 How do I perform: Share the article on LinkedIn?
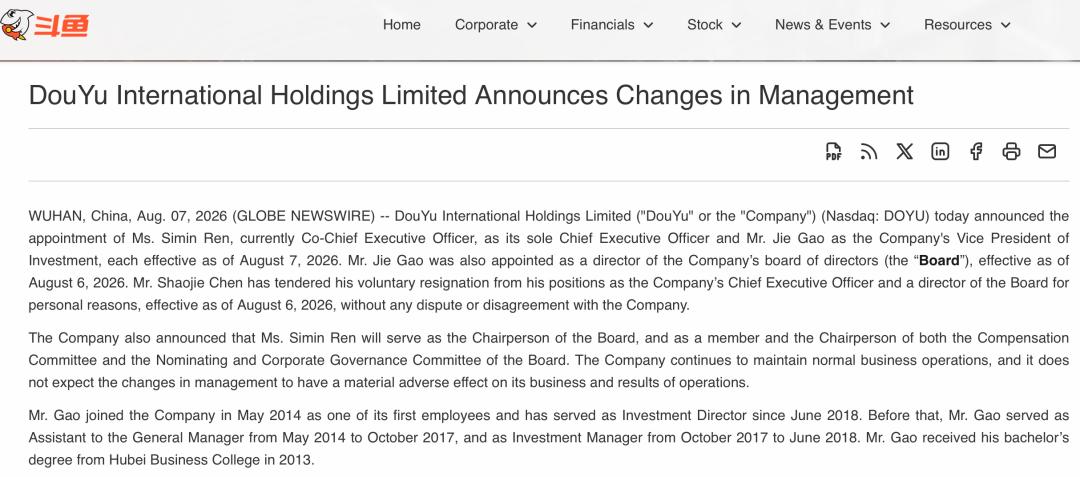pos(940,151)
